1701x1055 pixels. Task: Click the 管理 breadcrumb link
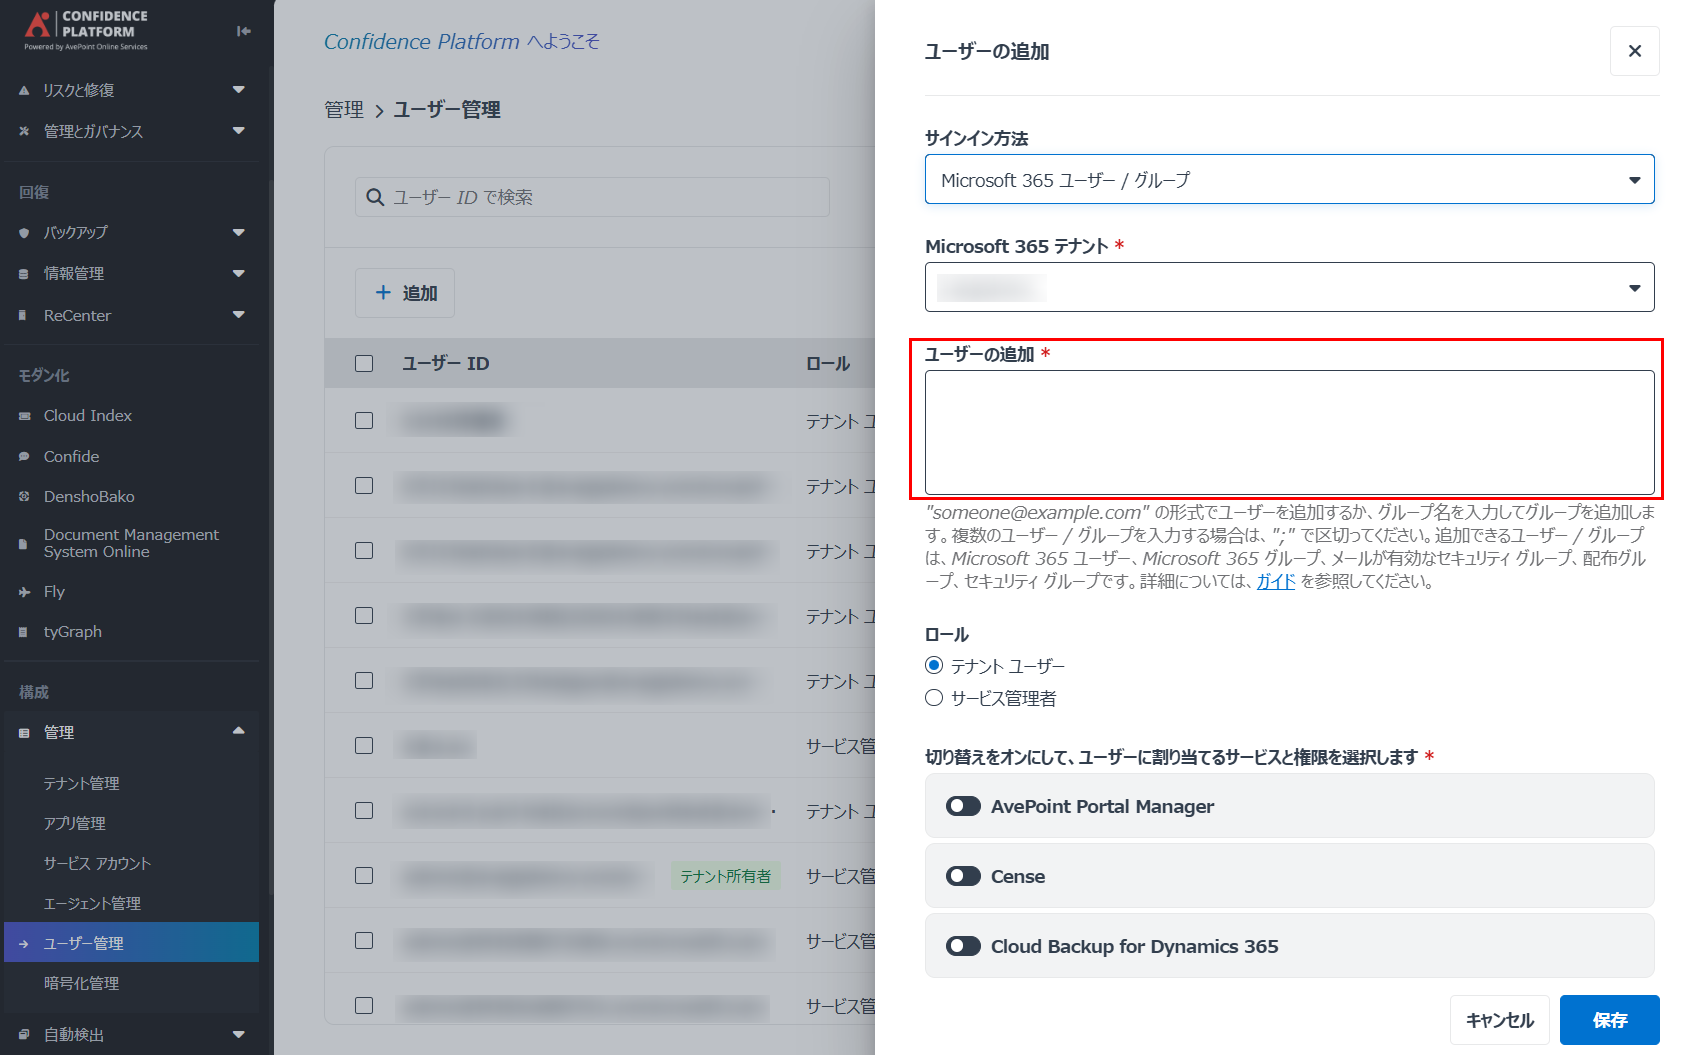tap(344, 110)
